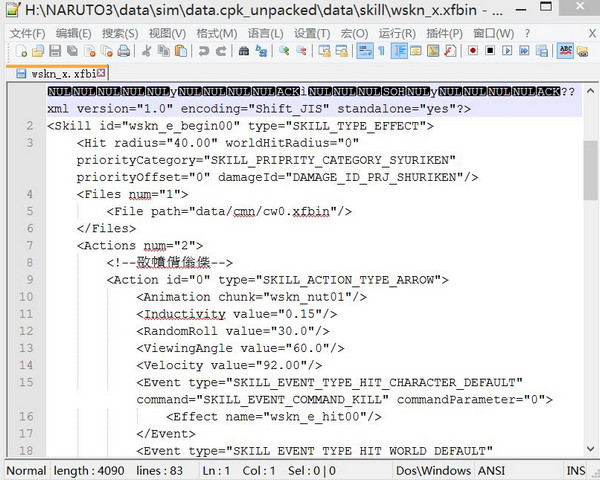Toggle the INS insert mode indicator

coord(576,470)
